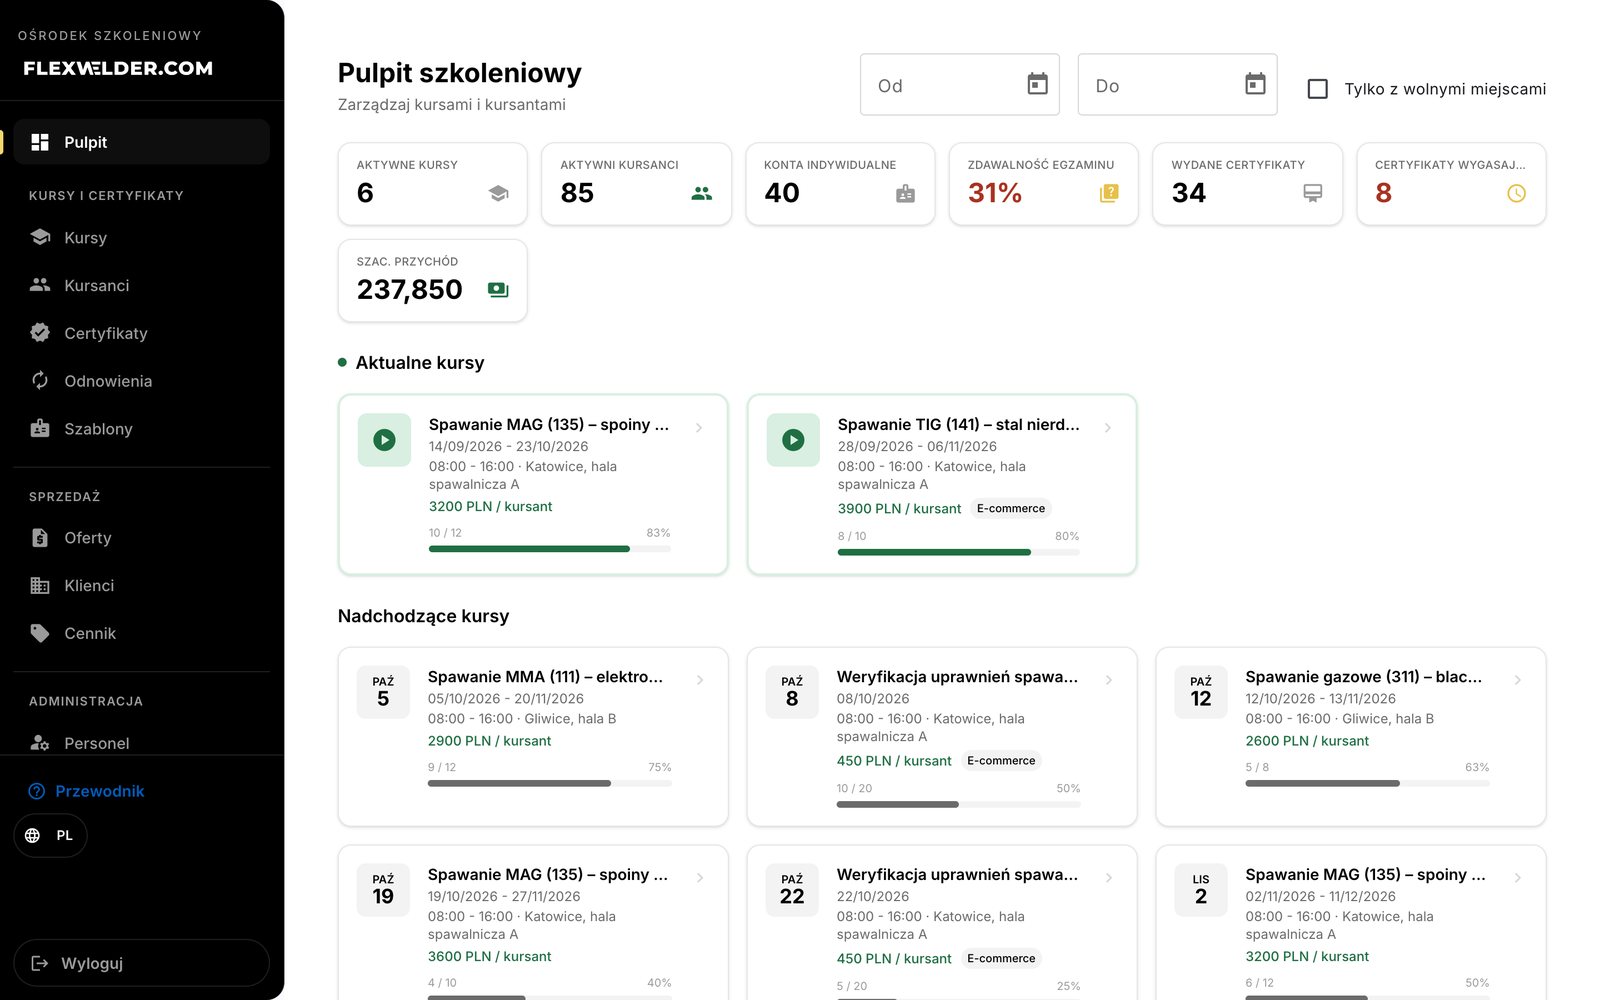This screenshot has width=1600, height=1000.
Task: Click the E-commerce tag on Spawanie TIG course
Action: (x=1011, y=508)
